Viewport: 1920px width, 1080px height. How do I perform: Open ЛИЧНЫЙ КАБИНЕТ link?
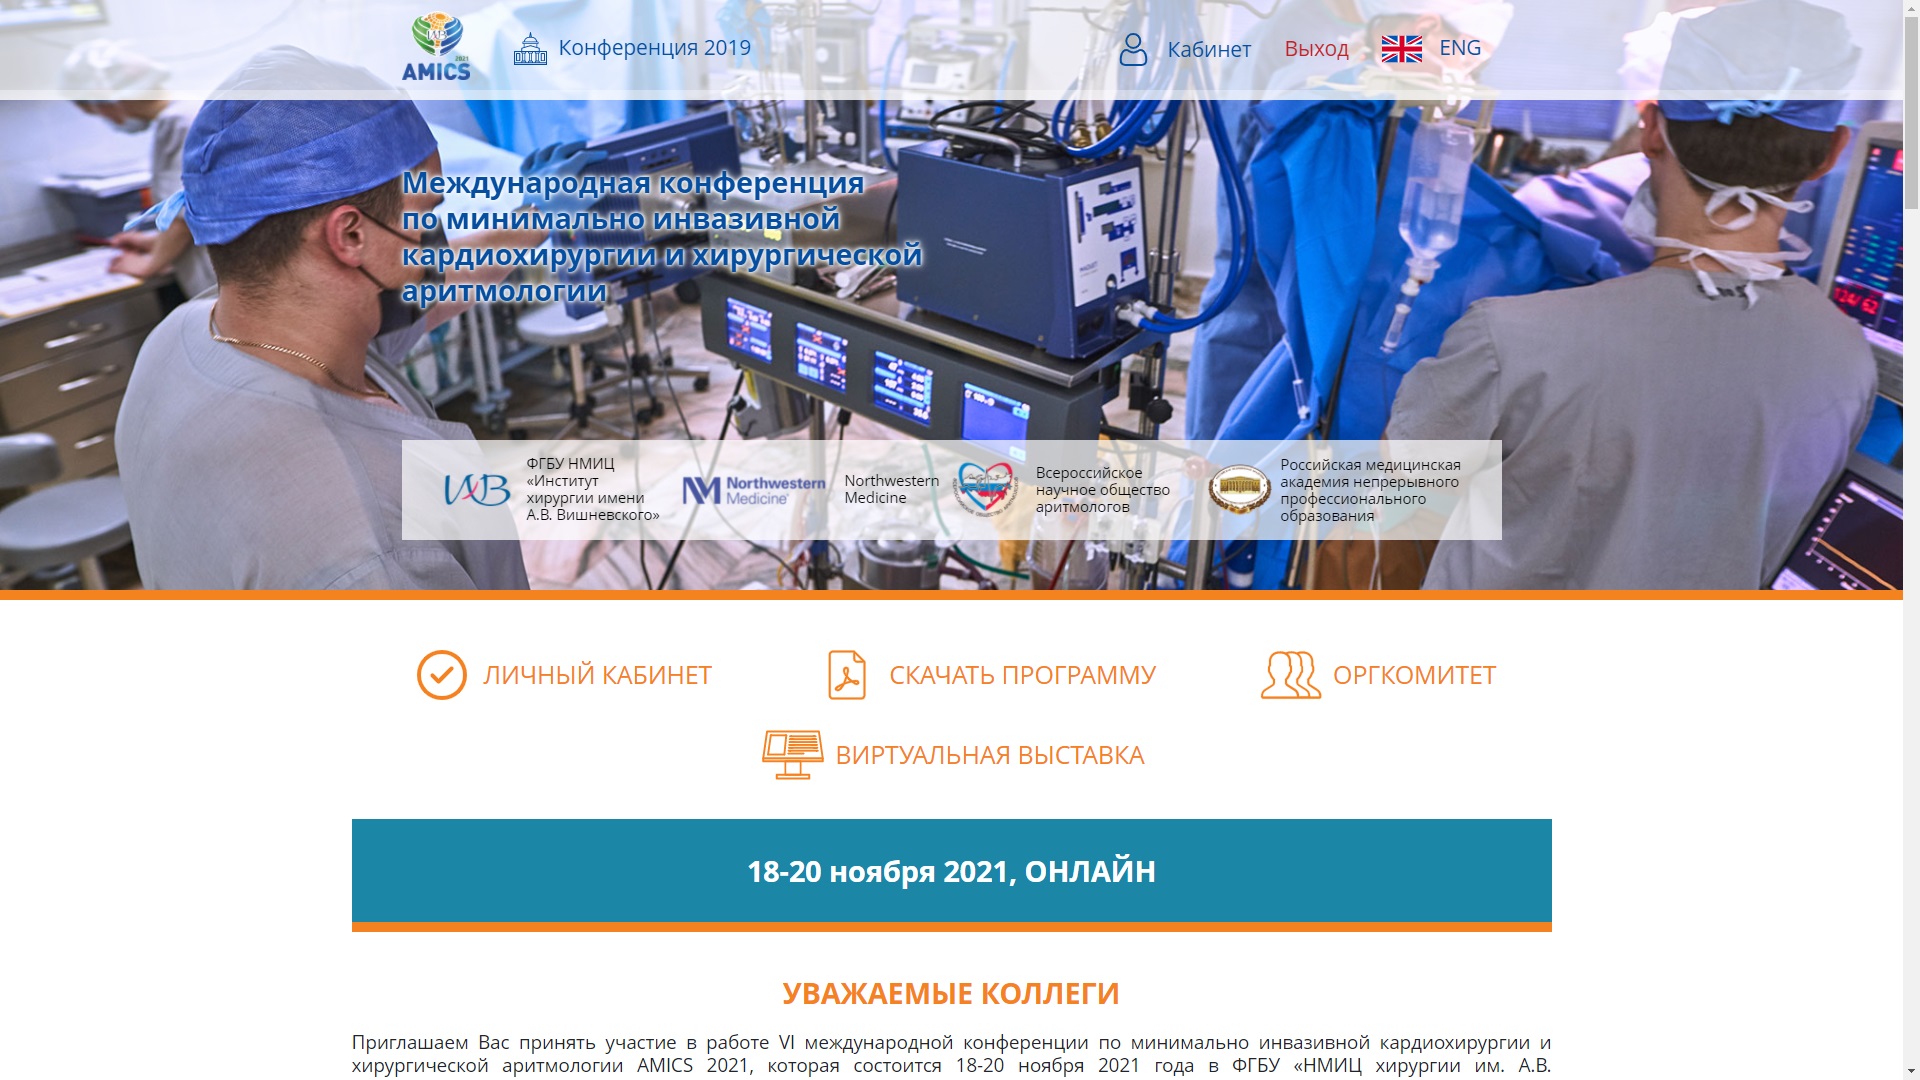597,675
